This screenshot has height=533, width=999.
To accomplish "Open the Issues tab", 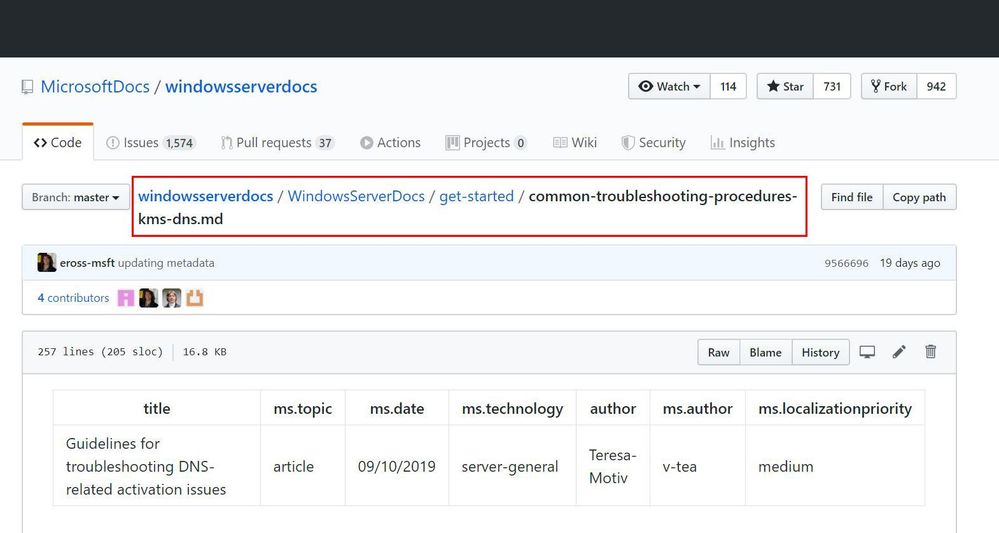I will point(150,143).
